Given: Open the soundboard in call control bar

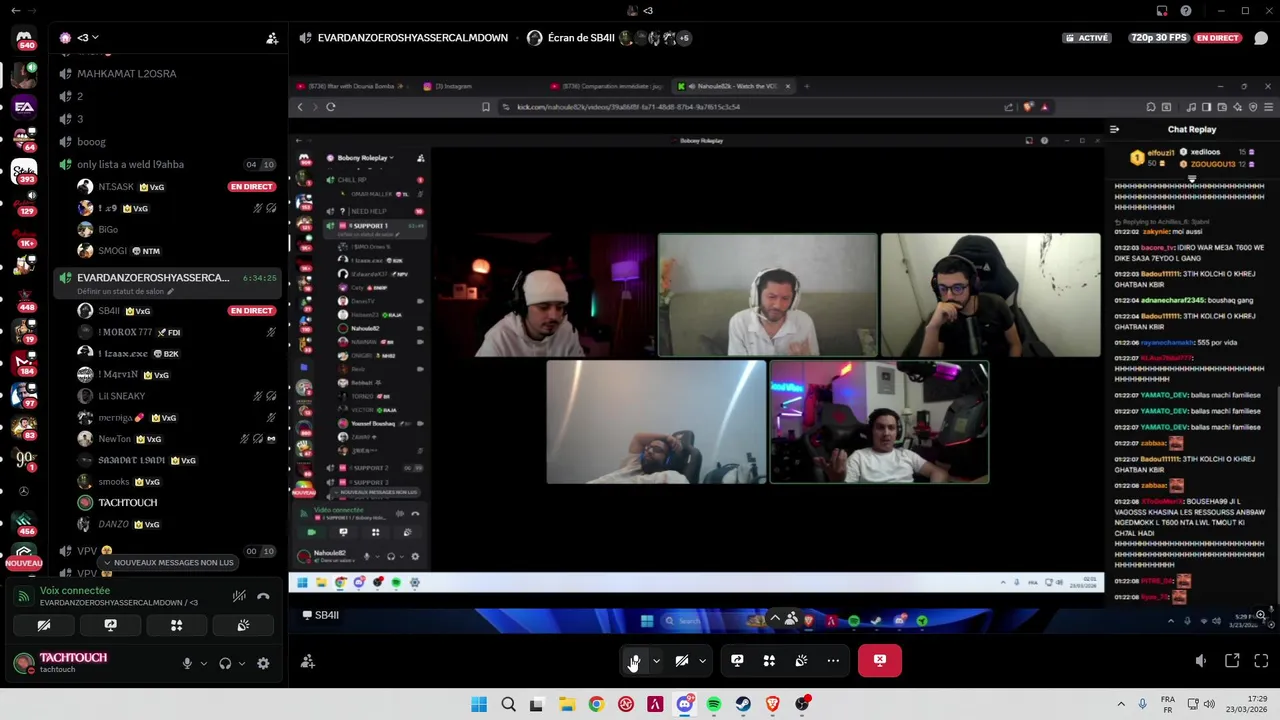Looking at the screenshot, I should [801, 660].
